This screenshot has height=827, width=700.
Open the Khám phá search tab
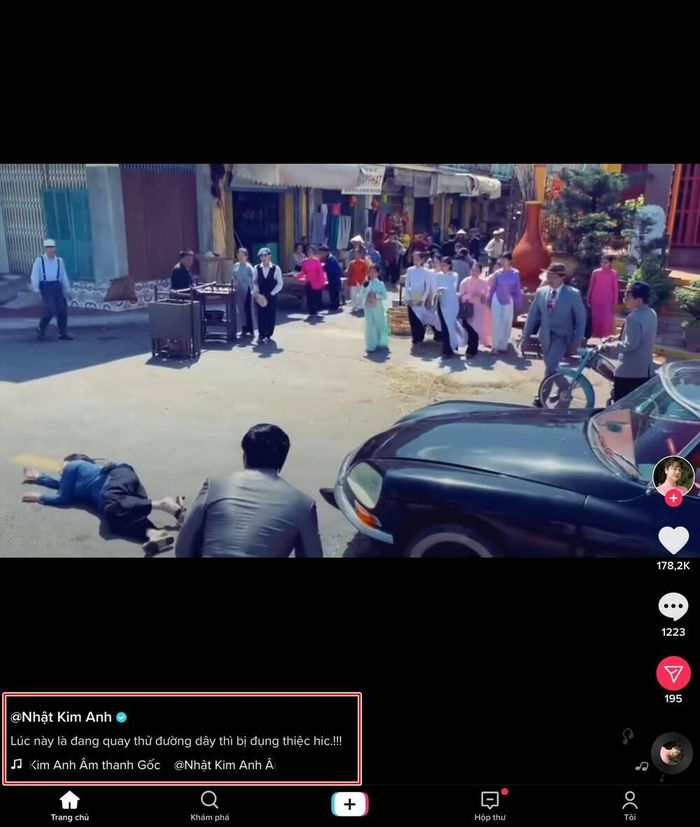tap(209, 806)
